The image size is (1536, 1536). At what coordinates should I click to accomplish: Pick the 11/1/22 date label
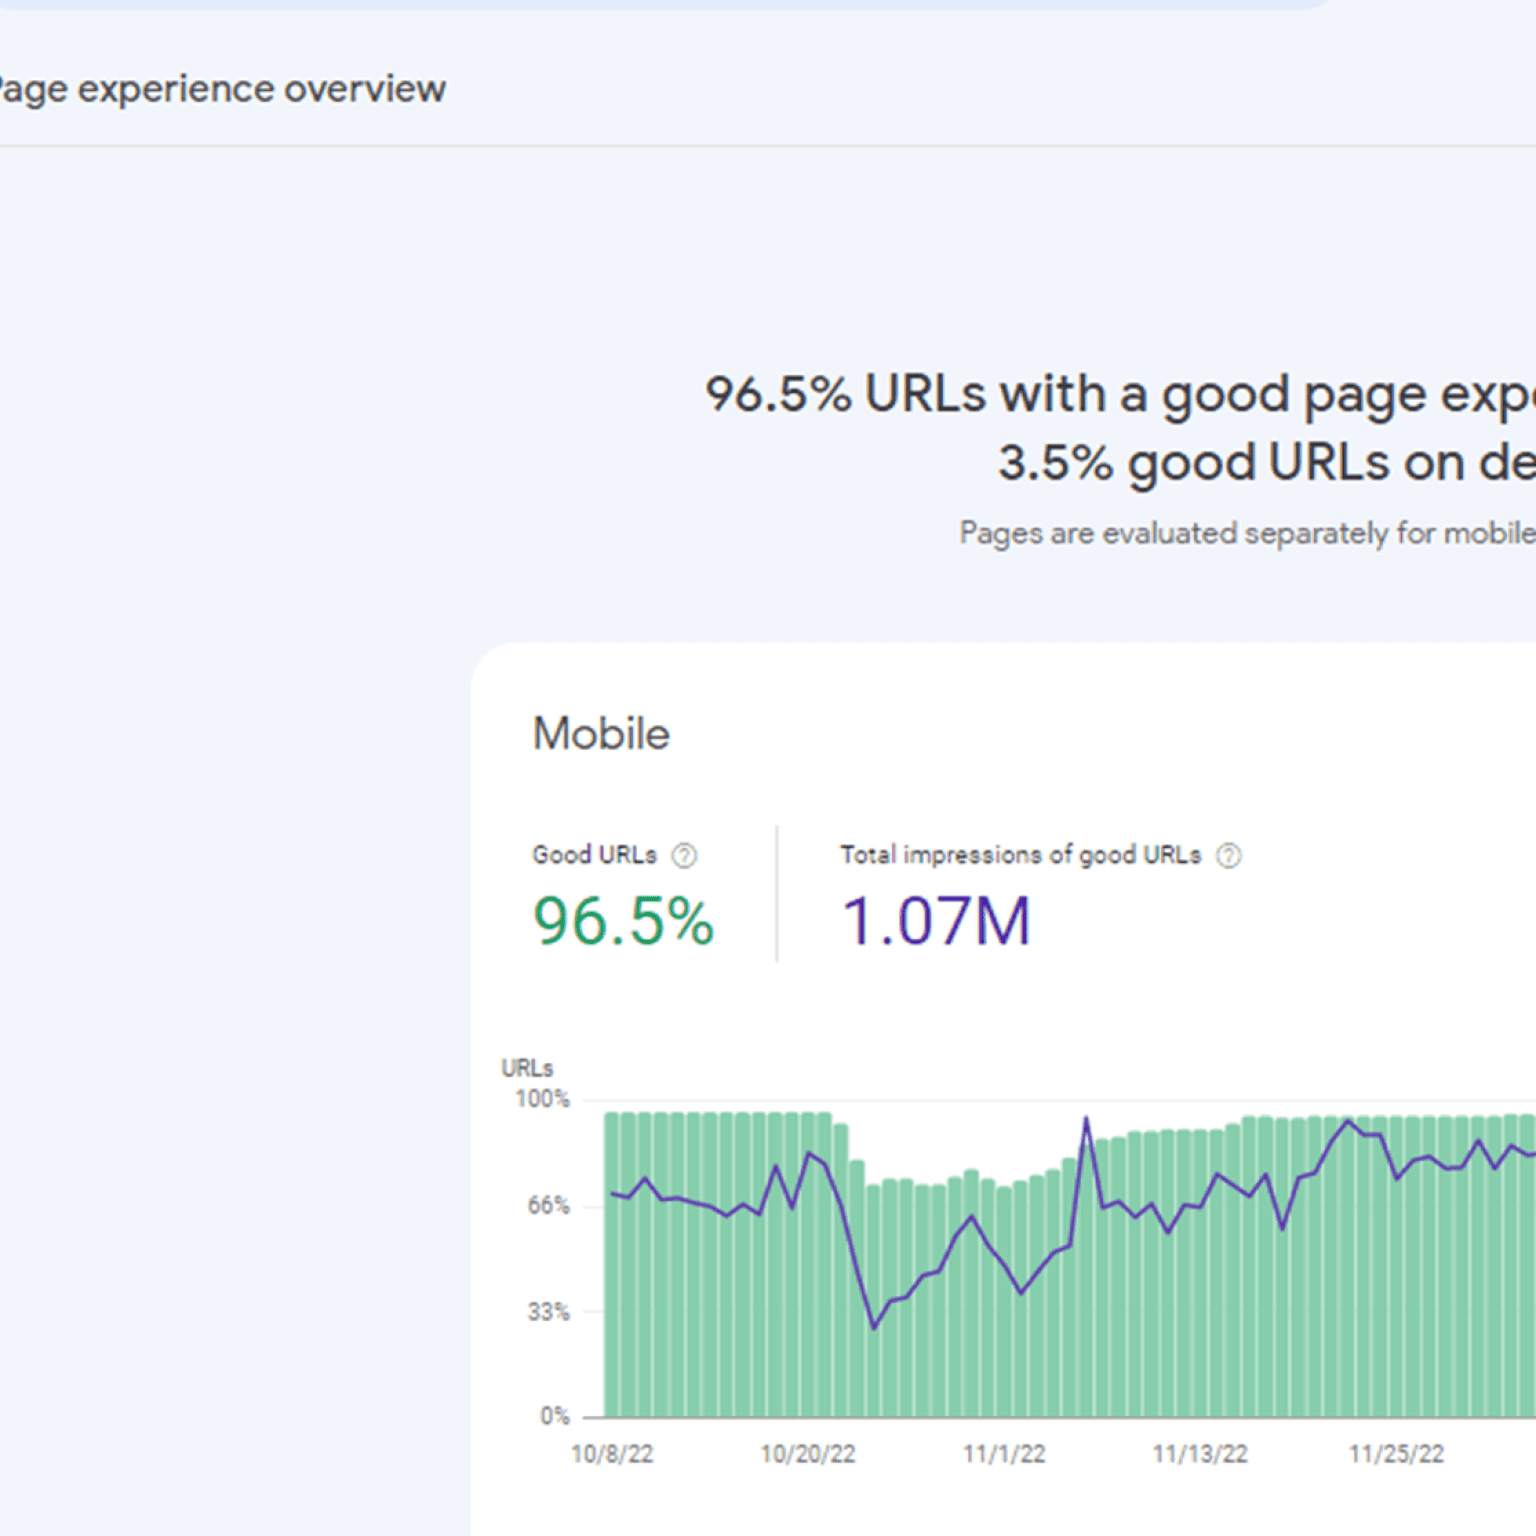pos(1004,1454)
